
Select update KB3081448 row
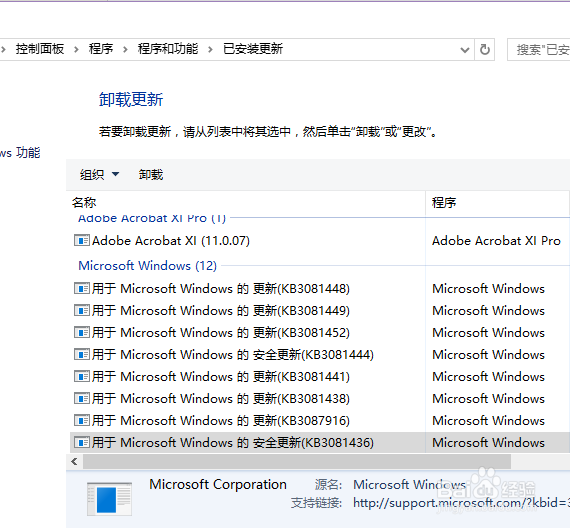pos(320,288)
